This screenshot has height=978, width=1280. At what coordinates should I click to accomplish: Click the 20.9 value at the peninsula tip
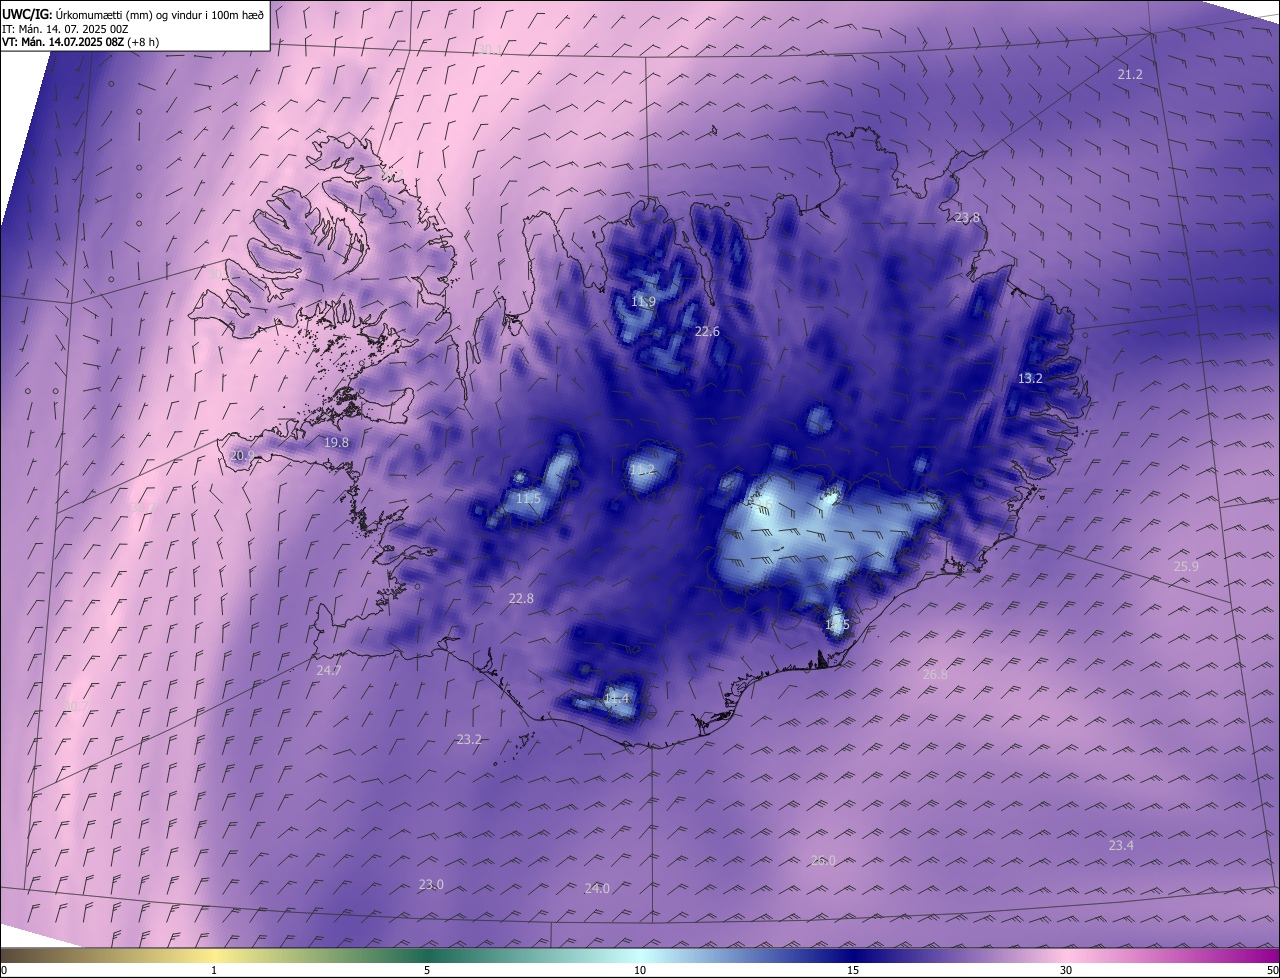tap(242, 455)
